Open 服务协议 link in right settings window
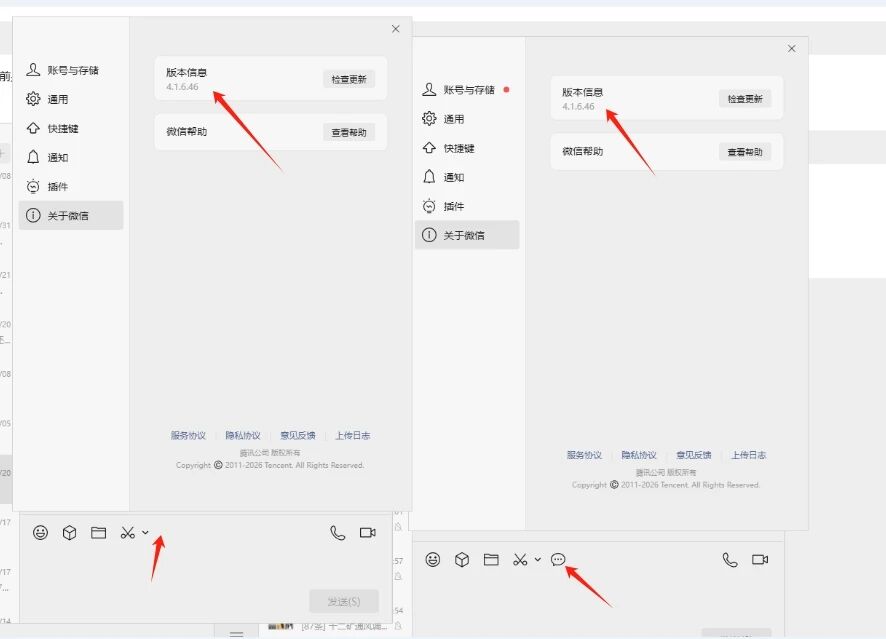Screen dimensions: 886x639 [x=584, y=455]
